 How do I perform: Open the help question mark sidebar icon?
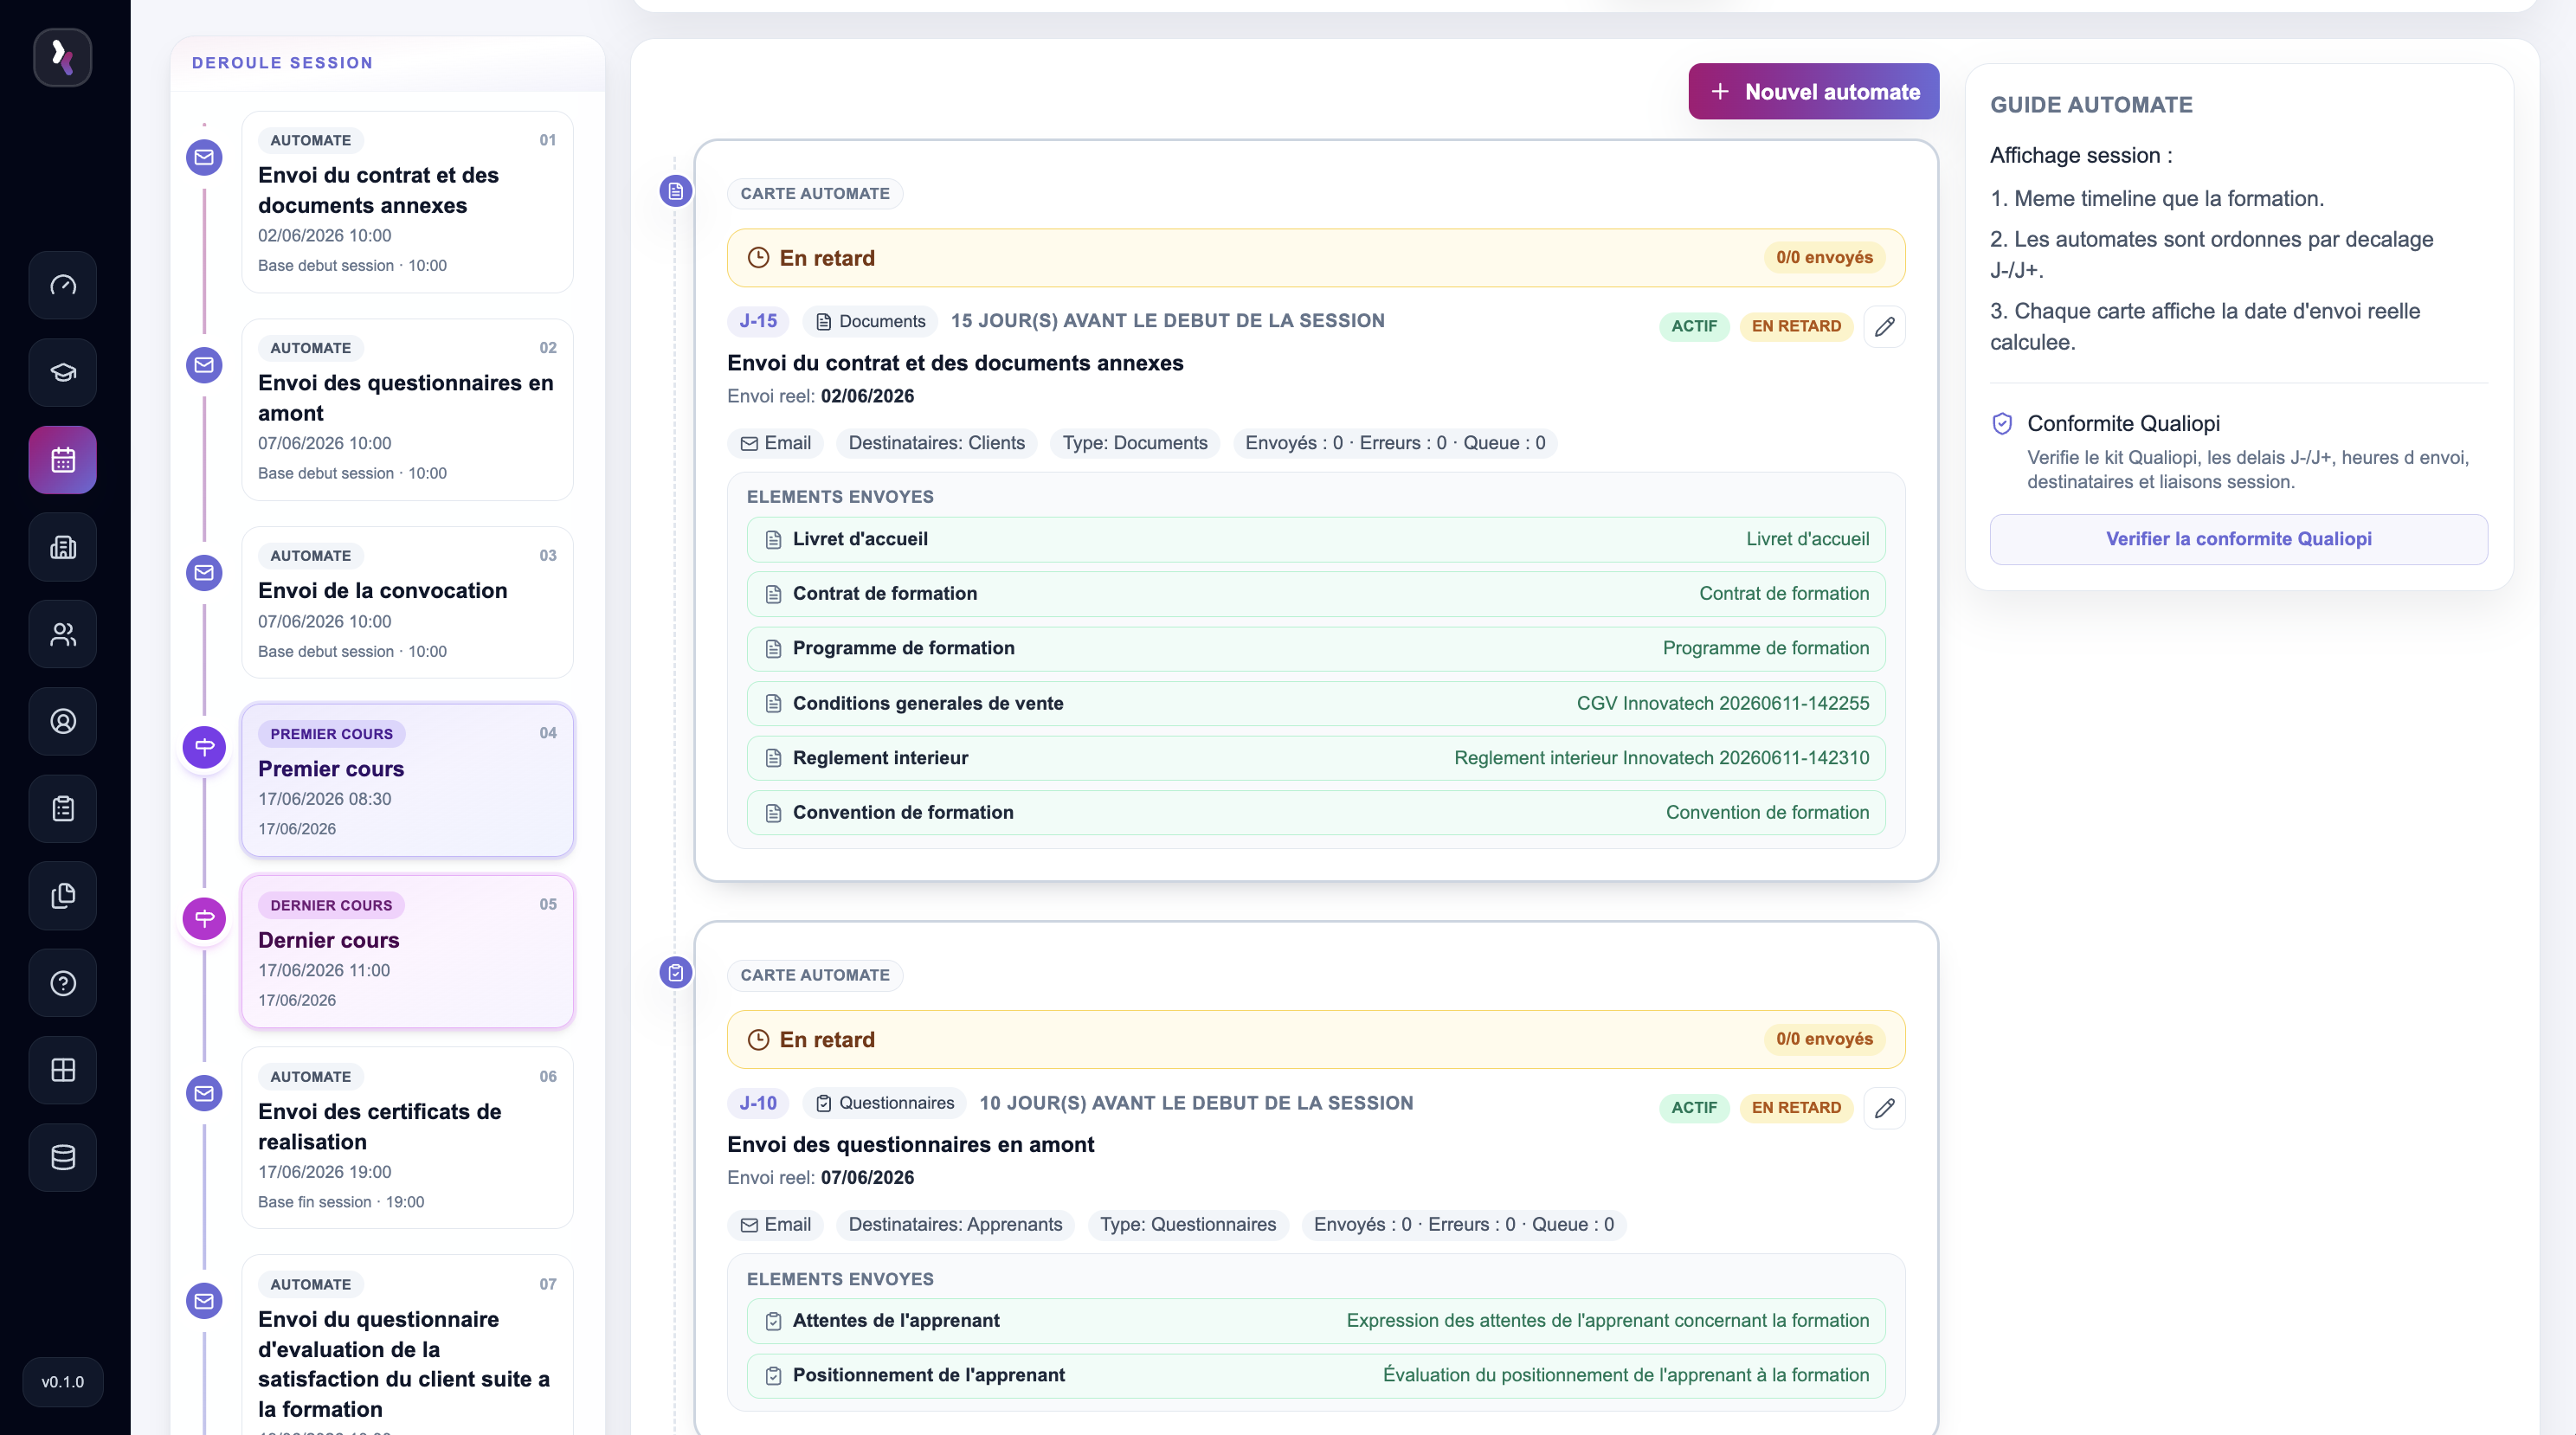[63, 983]
